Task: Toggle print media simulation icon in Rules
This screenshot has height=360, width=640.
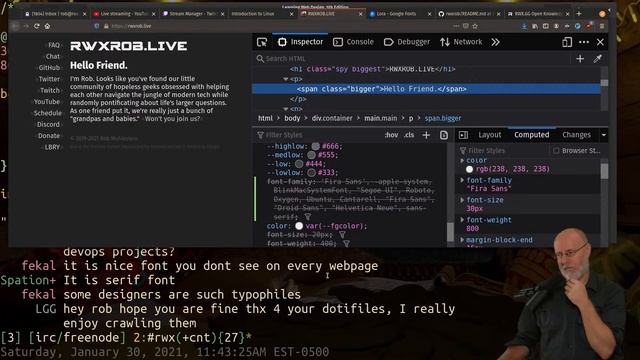Action: click(x=444, y=135)
